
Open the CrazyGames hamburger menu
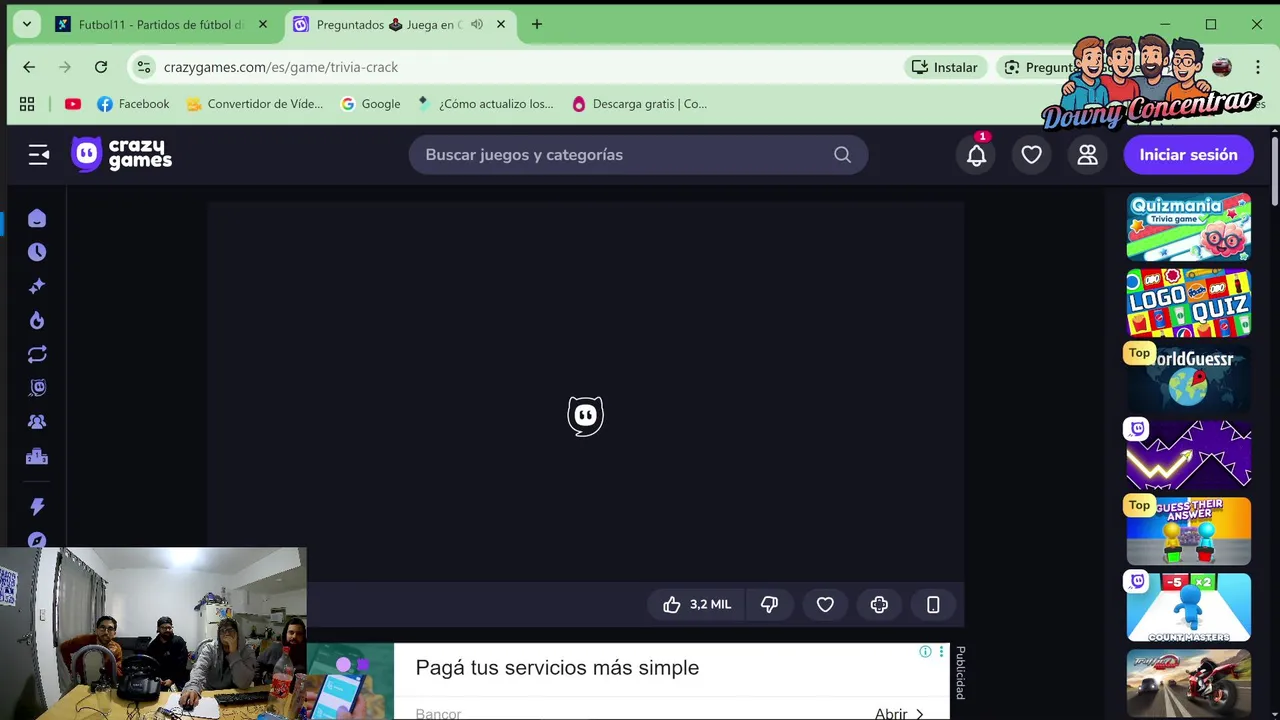(38, 154)
